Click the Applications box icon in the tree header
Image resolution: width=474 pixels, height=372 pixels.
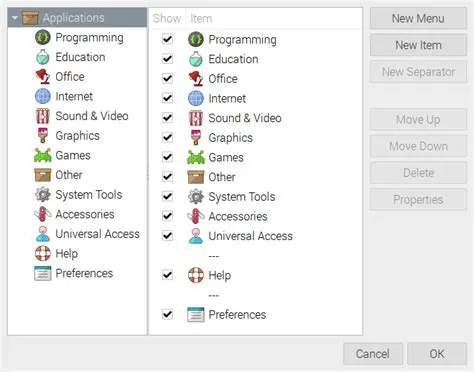(30, 18)
